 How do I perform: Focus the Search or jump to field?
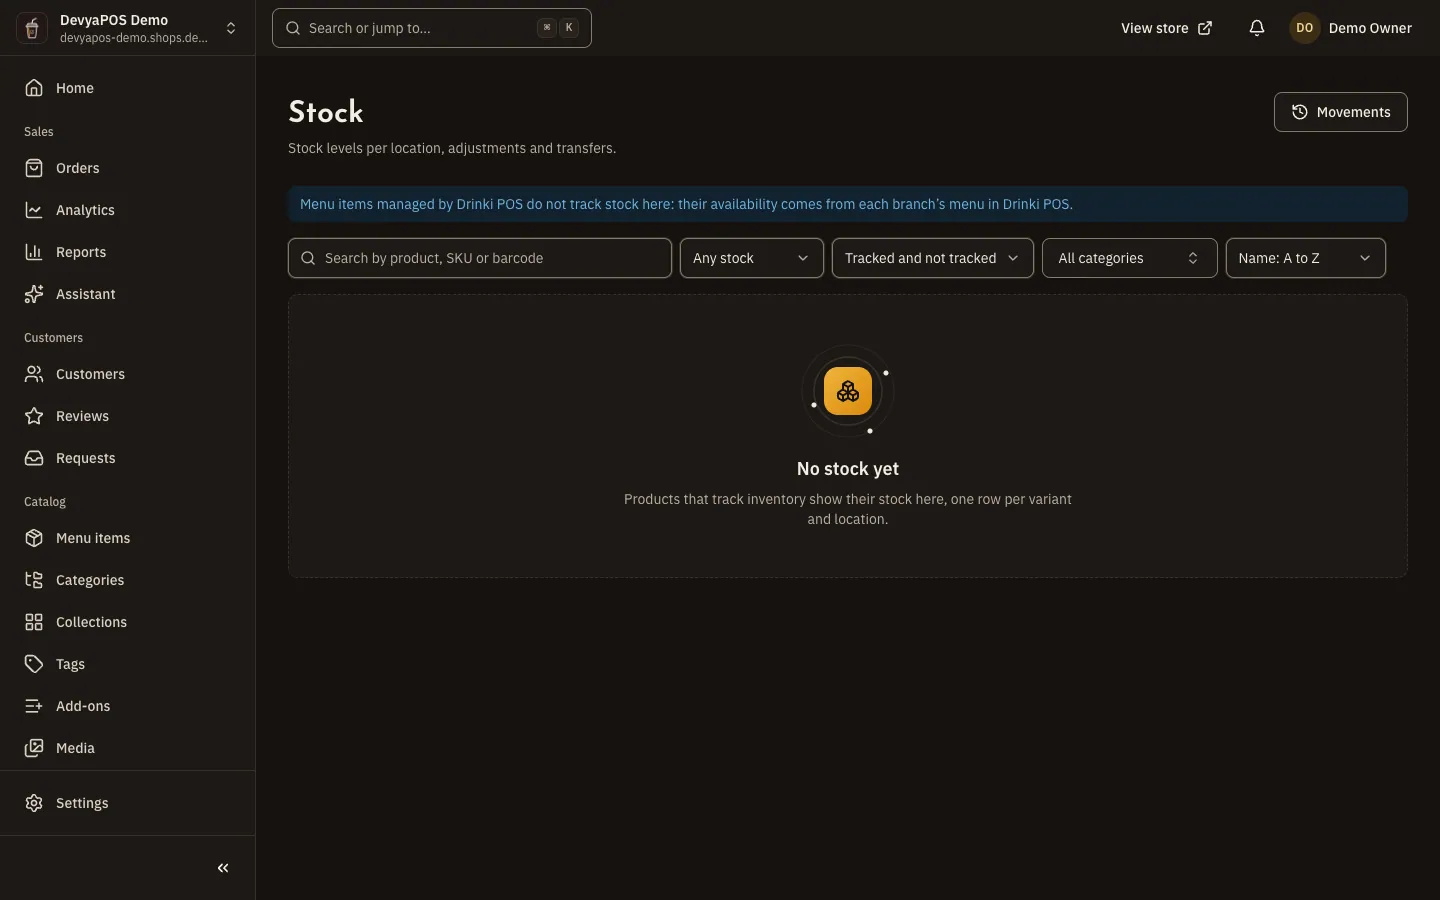(432, 28)
